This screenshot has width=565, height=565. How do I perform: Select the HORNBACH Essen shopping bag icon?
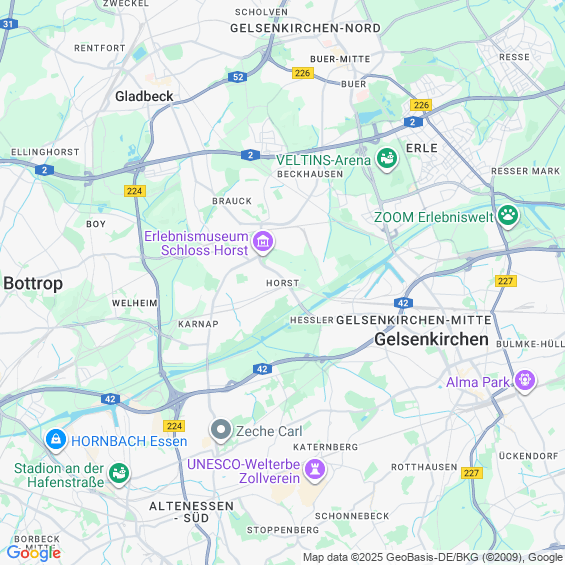(x=55, y=440)
